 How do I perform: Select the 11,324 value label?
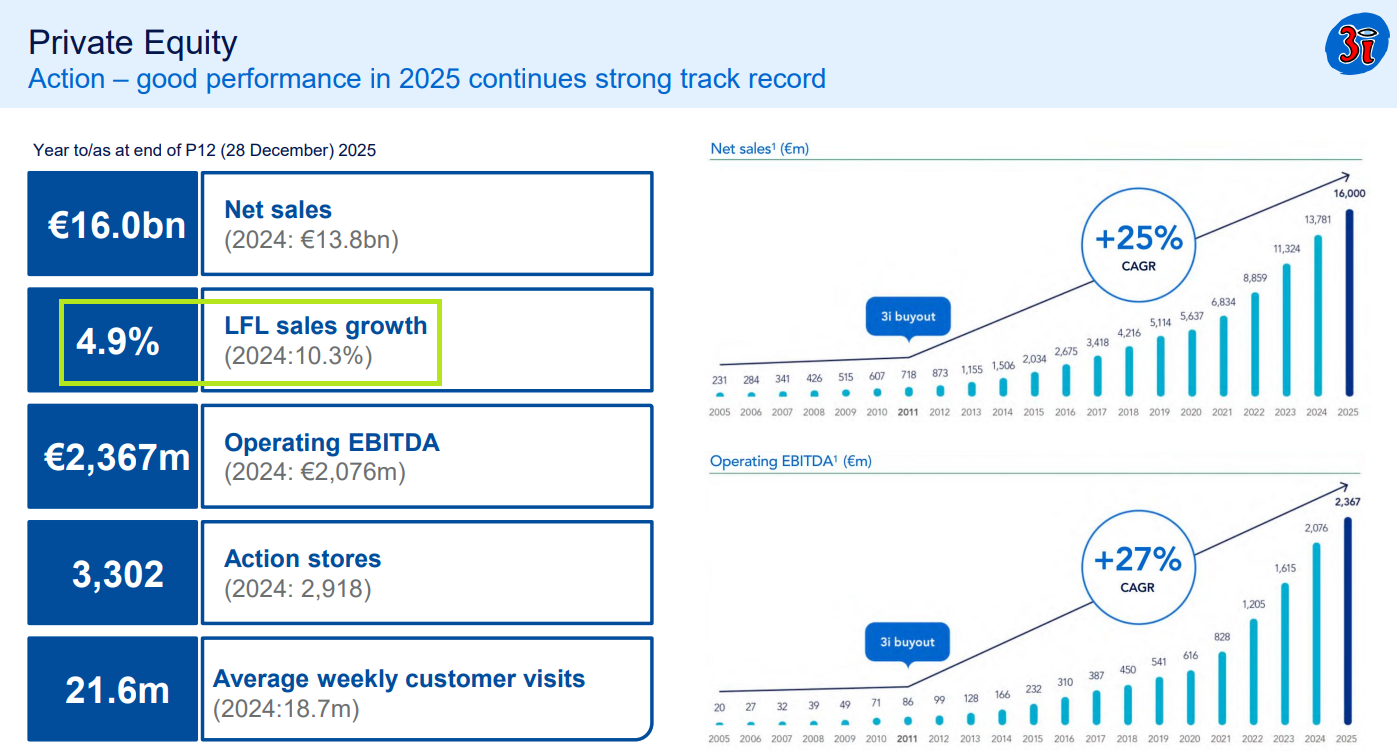tap(1287, 248)
